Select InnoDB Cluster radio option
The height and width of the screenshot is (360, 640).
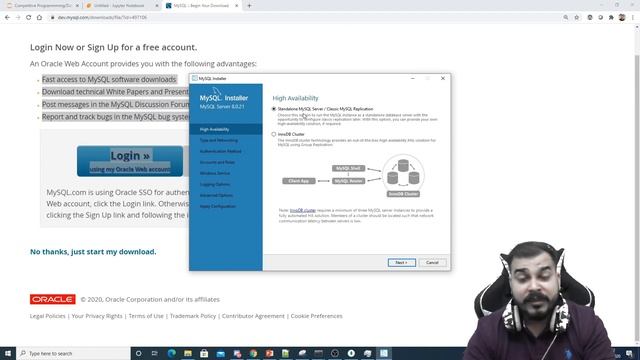273,134
